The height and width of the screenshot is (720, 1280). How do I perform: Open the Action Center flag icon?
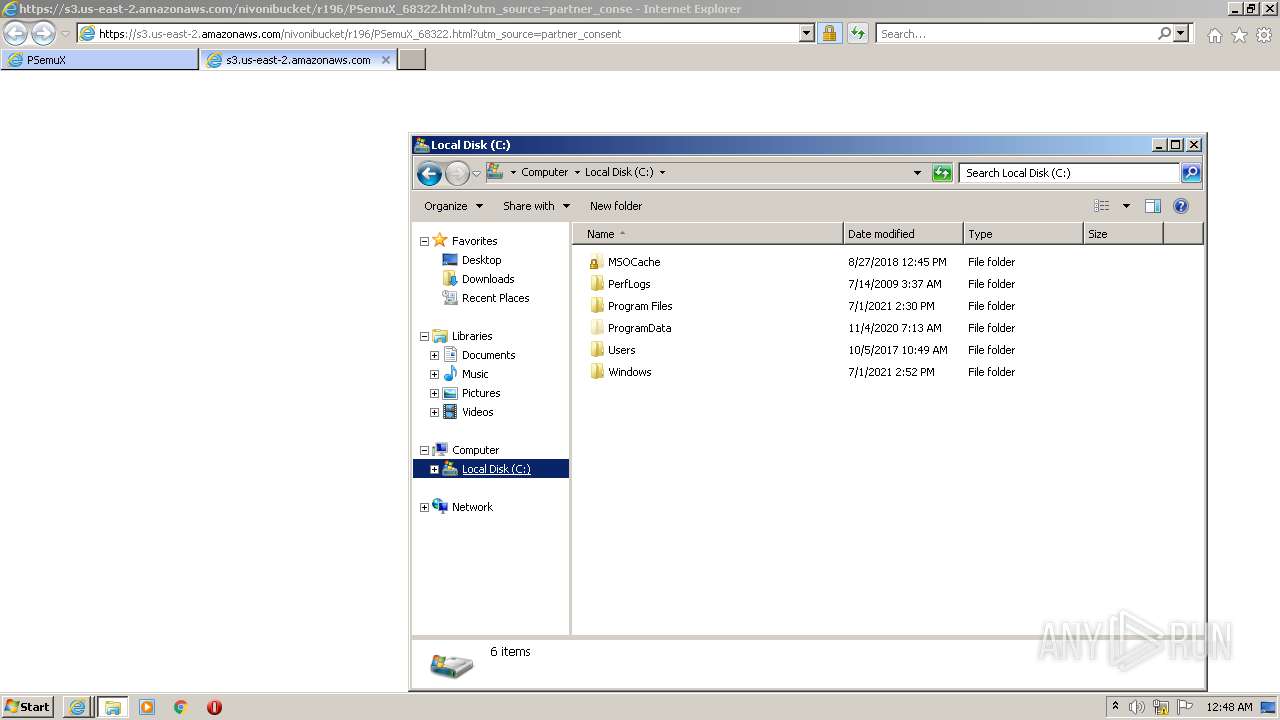pos(1185,707)
